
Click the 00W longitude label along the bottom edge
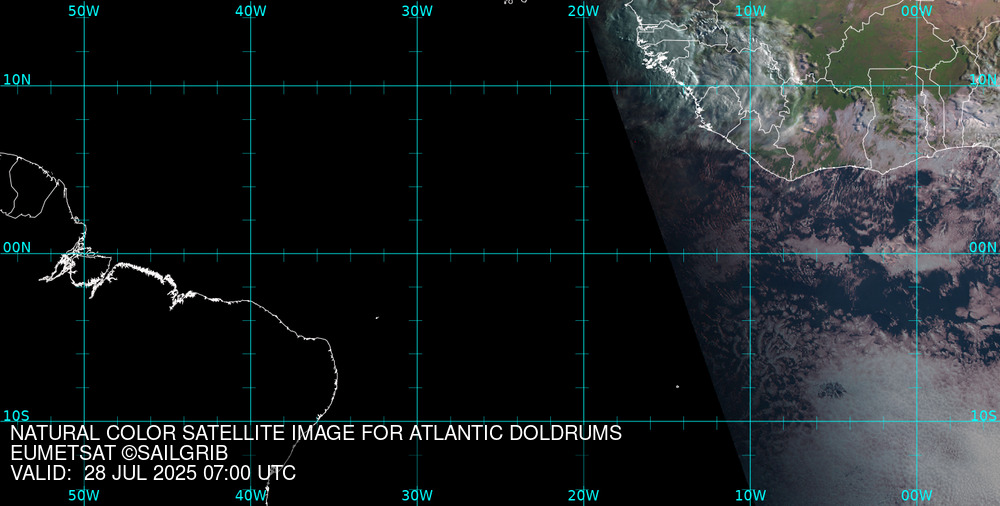pyautogui.click(x=917, y=495)
